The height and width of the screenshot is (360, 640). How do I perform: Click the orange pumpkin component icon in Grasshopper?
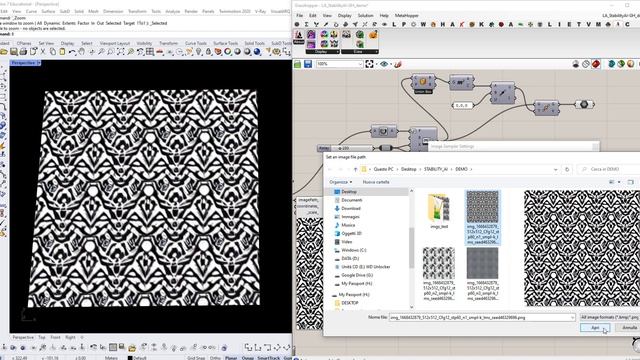pos(373,35)
